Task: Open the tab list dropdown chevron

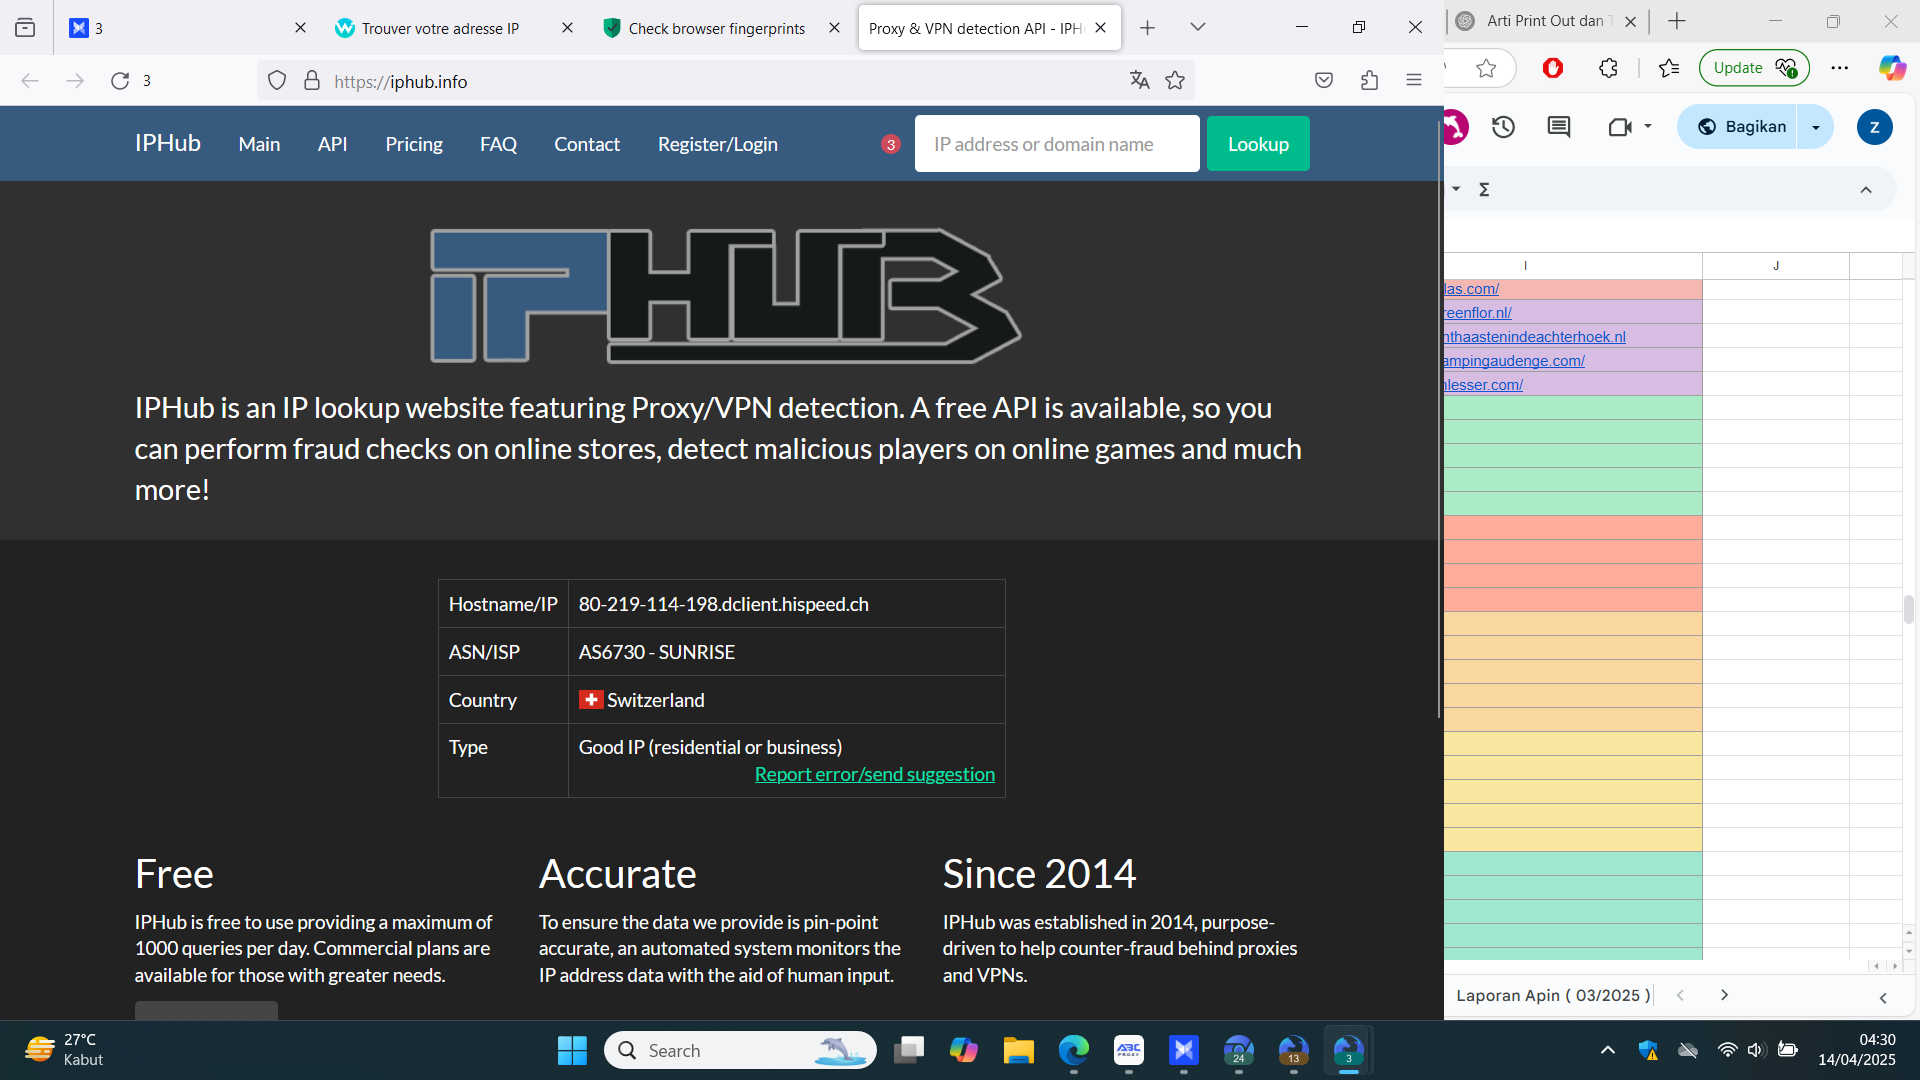Action: tap(1197, 28)
